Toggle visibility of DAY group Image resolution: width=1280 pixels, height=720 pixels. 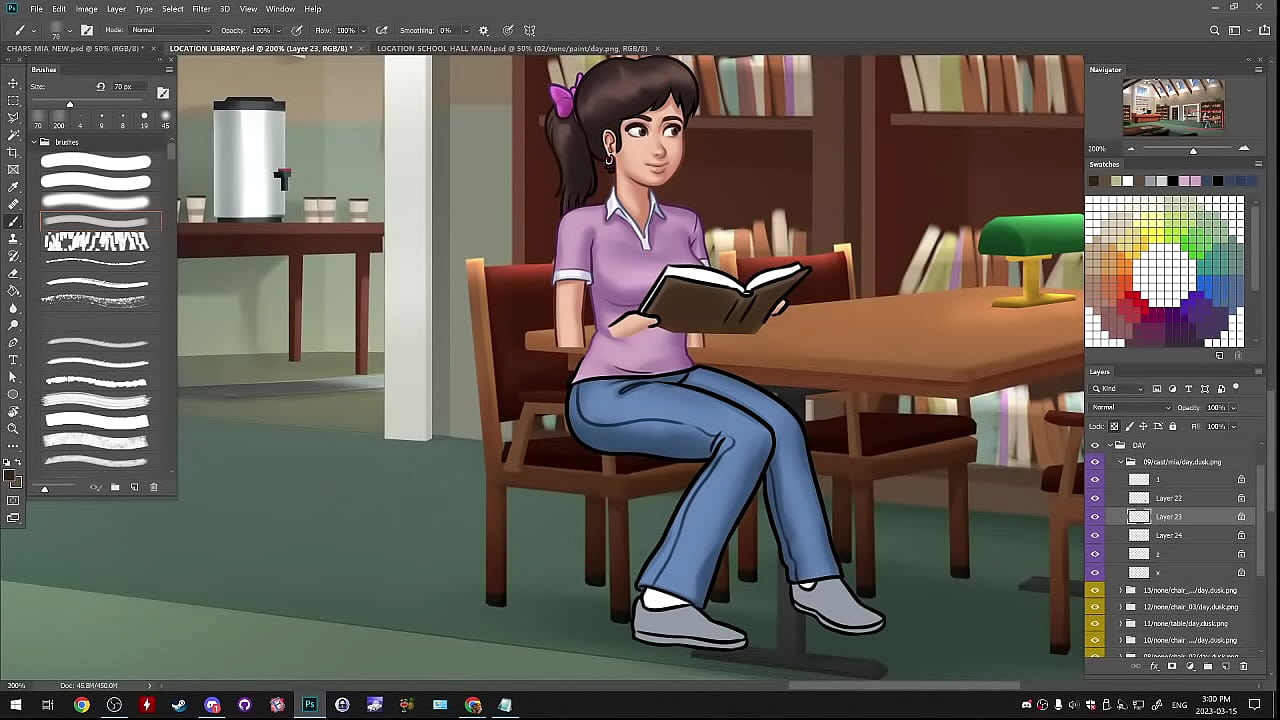click(x=1094, y=445)
